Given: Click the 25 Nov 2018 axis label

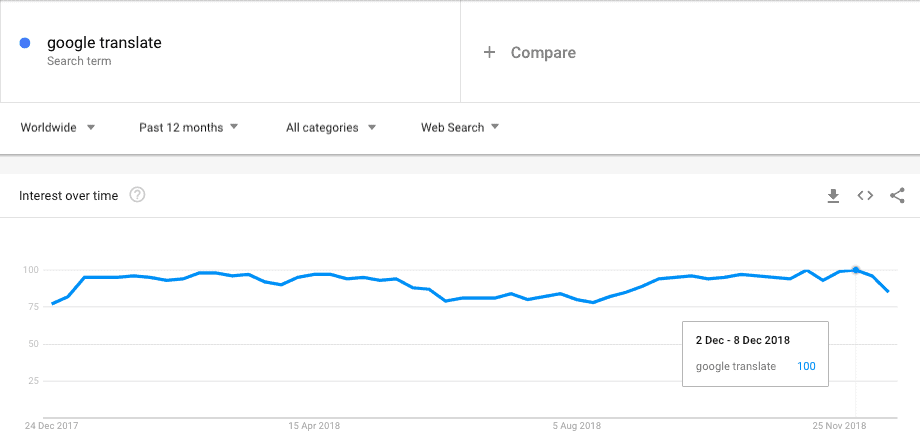Looking at the screenshot, I should click(840, 426).
